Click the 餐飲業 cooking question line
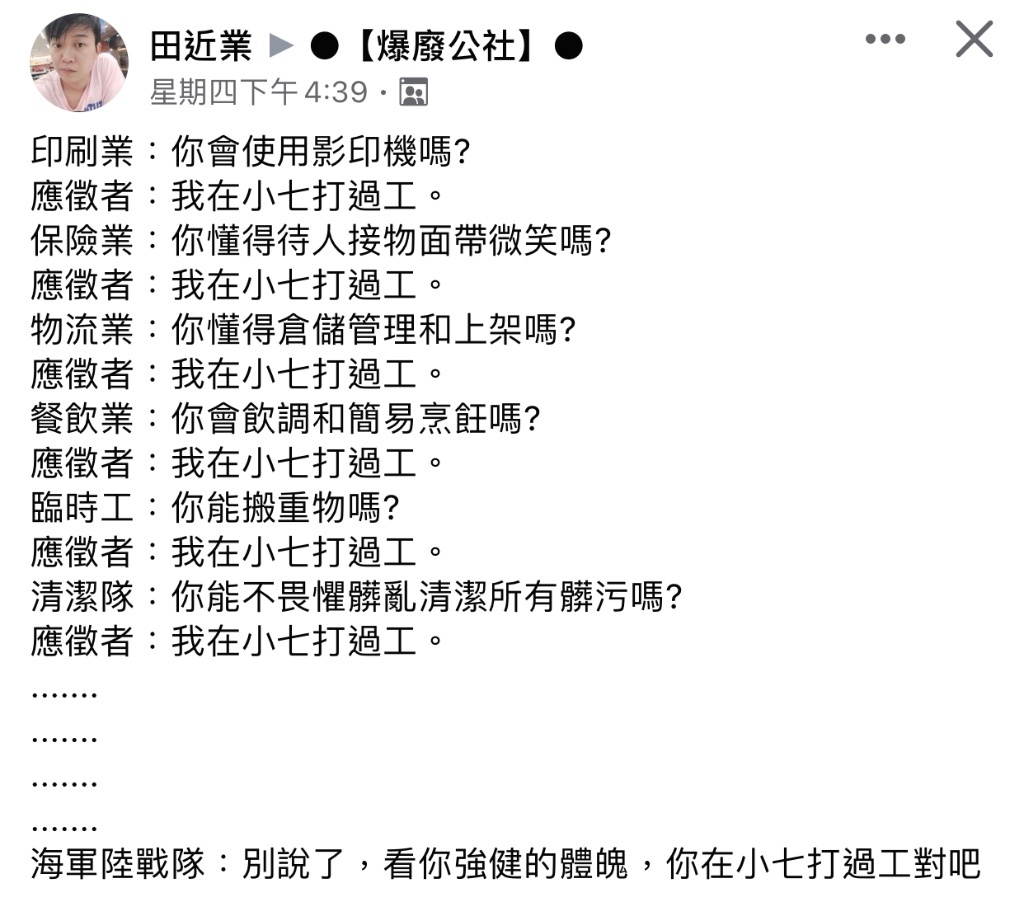 point(285,418)
